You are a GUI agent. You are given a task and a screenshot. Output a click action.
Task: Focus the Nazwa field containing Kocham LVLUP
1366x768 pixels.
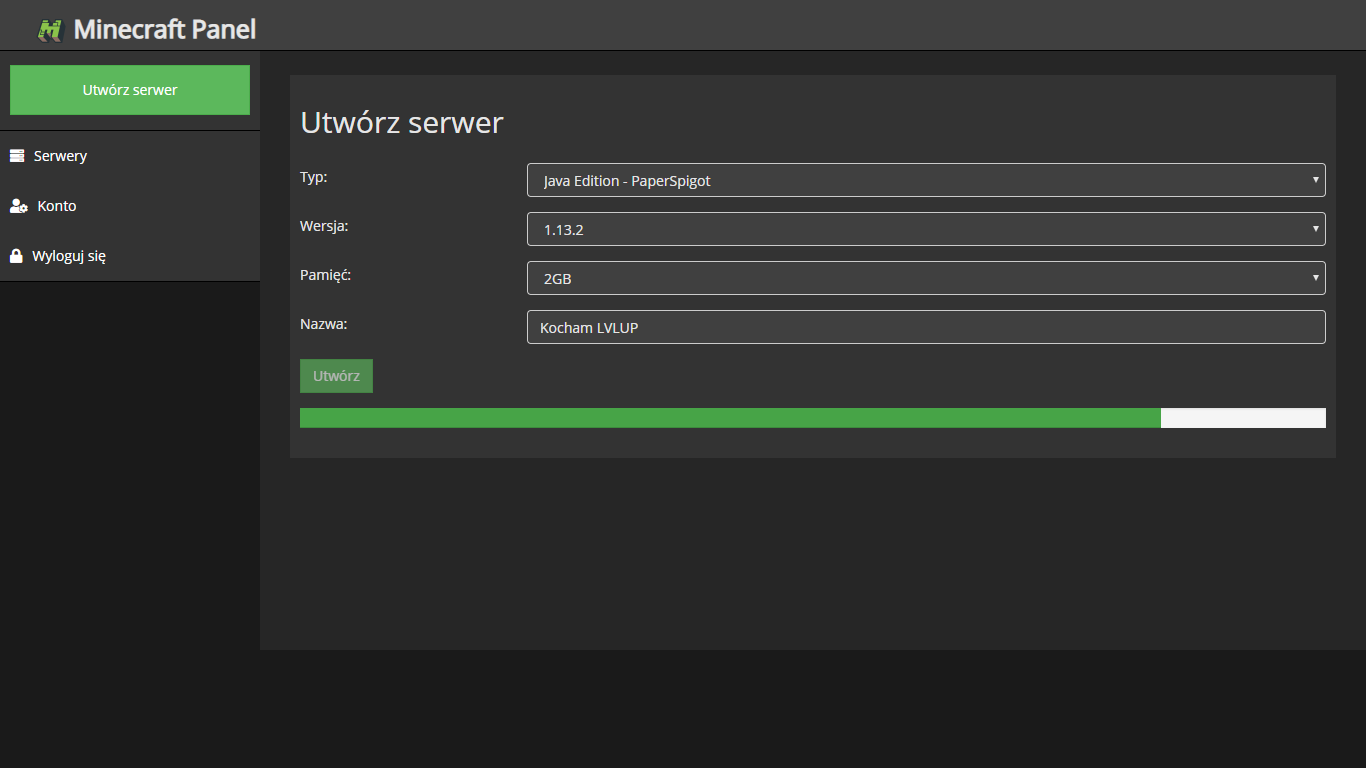[925, 327]
